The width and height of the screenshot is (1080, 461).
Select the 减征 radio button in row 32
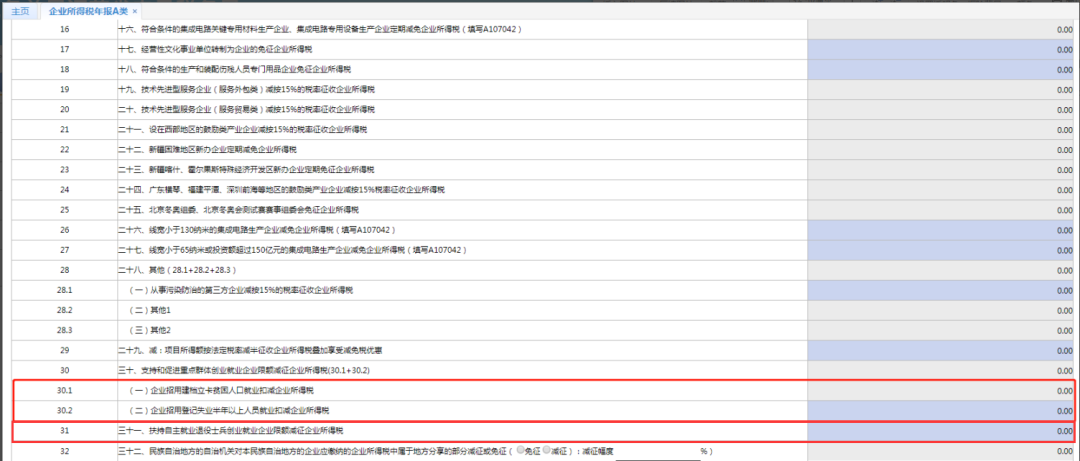click(546, 451)
